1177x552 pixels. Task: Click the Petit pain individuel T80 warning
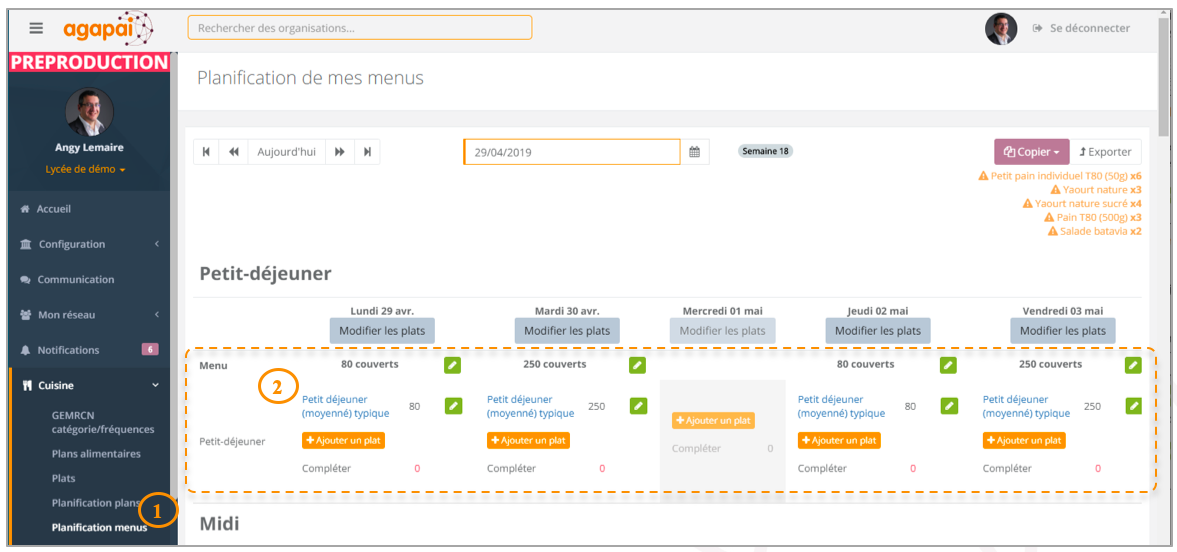tap(1060, 176)
